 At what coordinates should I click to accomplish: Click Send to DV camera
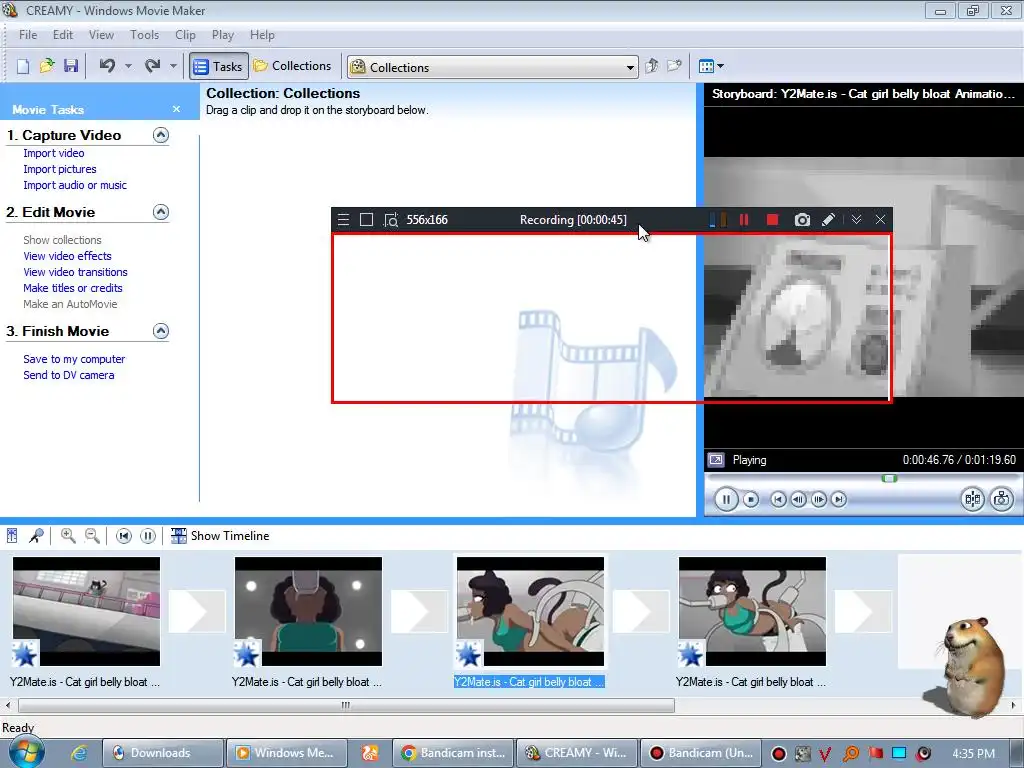69,375
